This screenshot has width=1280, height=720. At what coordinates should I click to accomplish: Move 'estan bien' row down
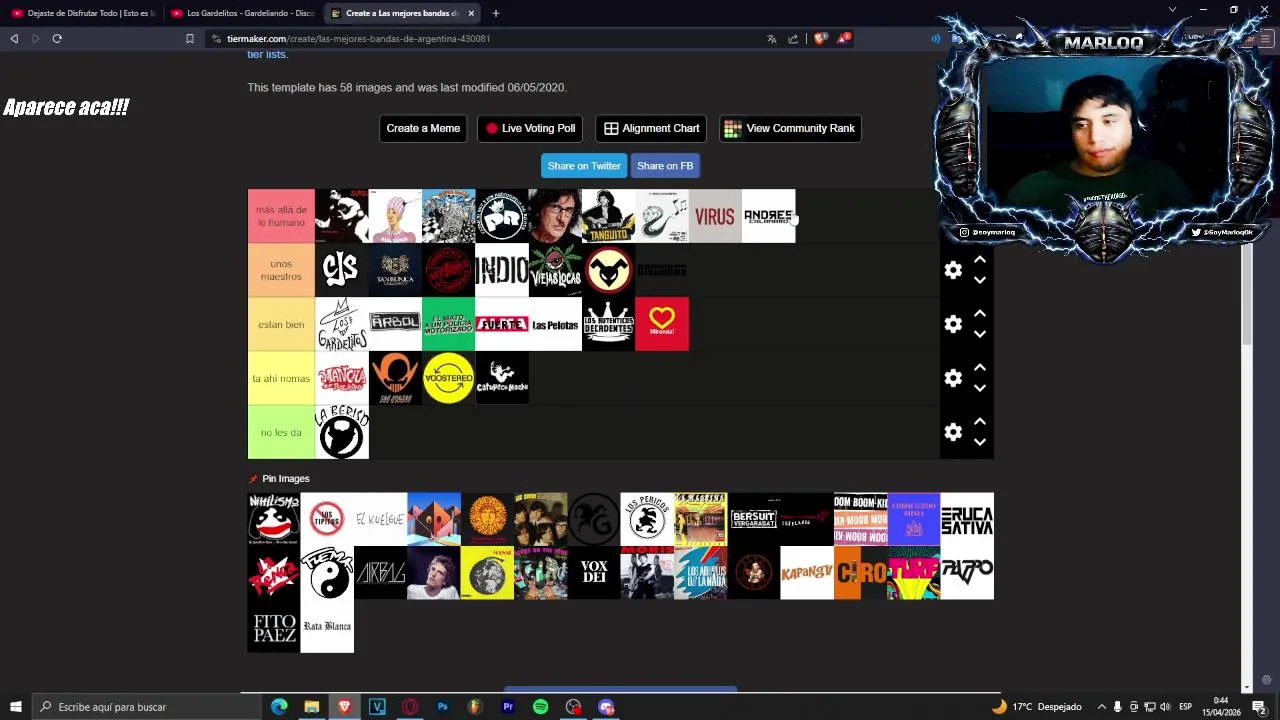pyautogui.click(x=980, y=335)
